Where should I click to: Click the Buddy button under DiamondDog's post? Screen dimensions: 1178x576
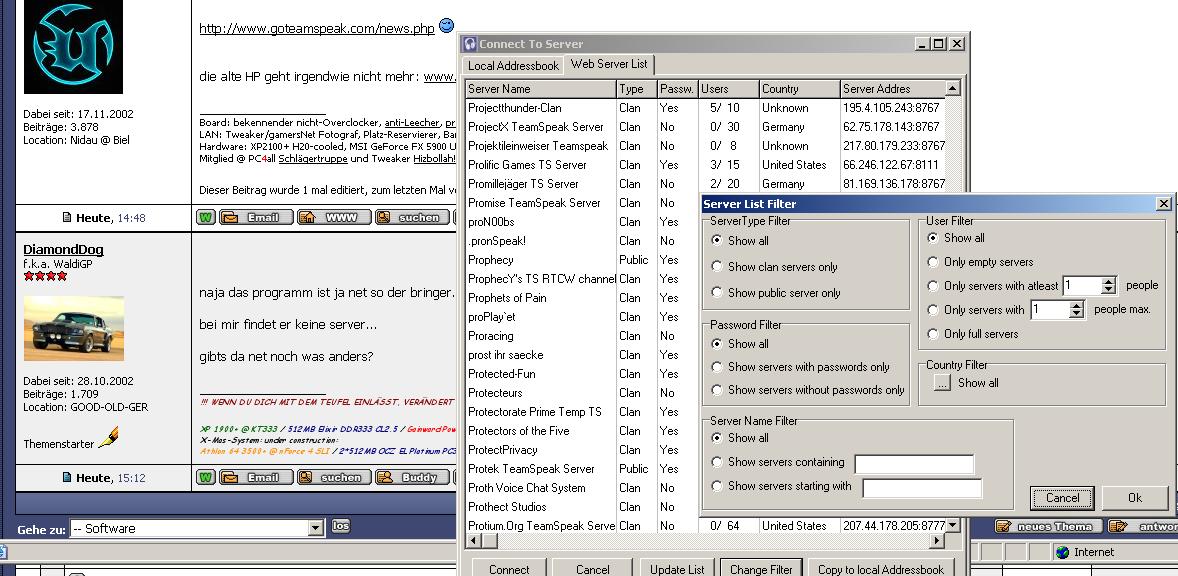412,478
